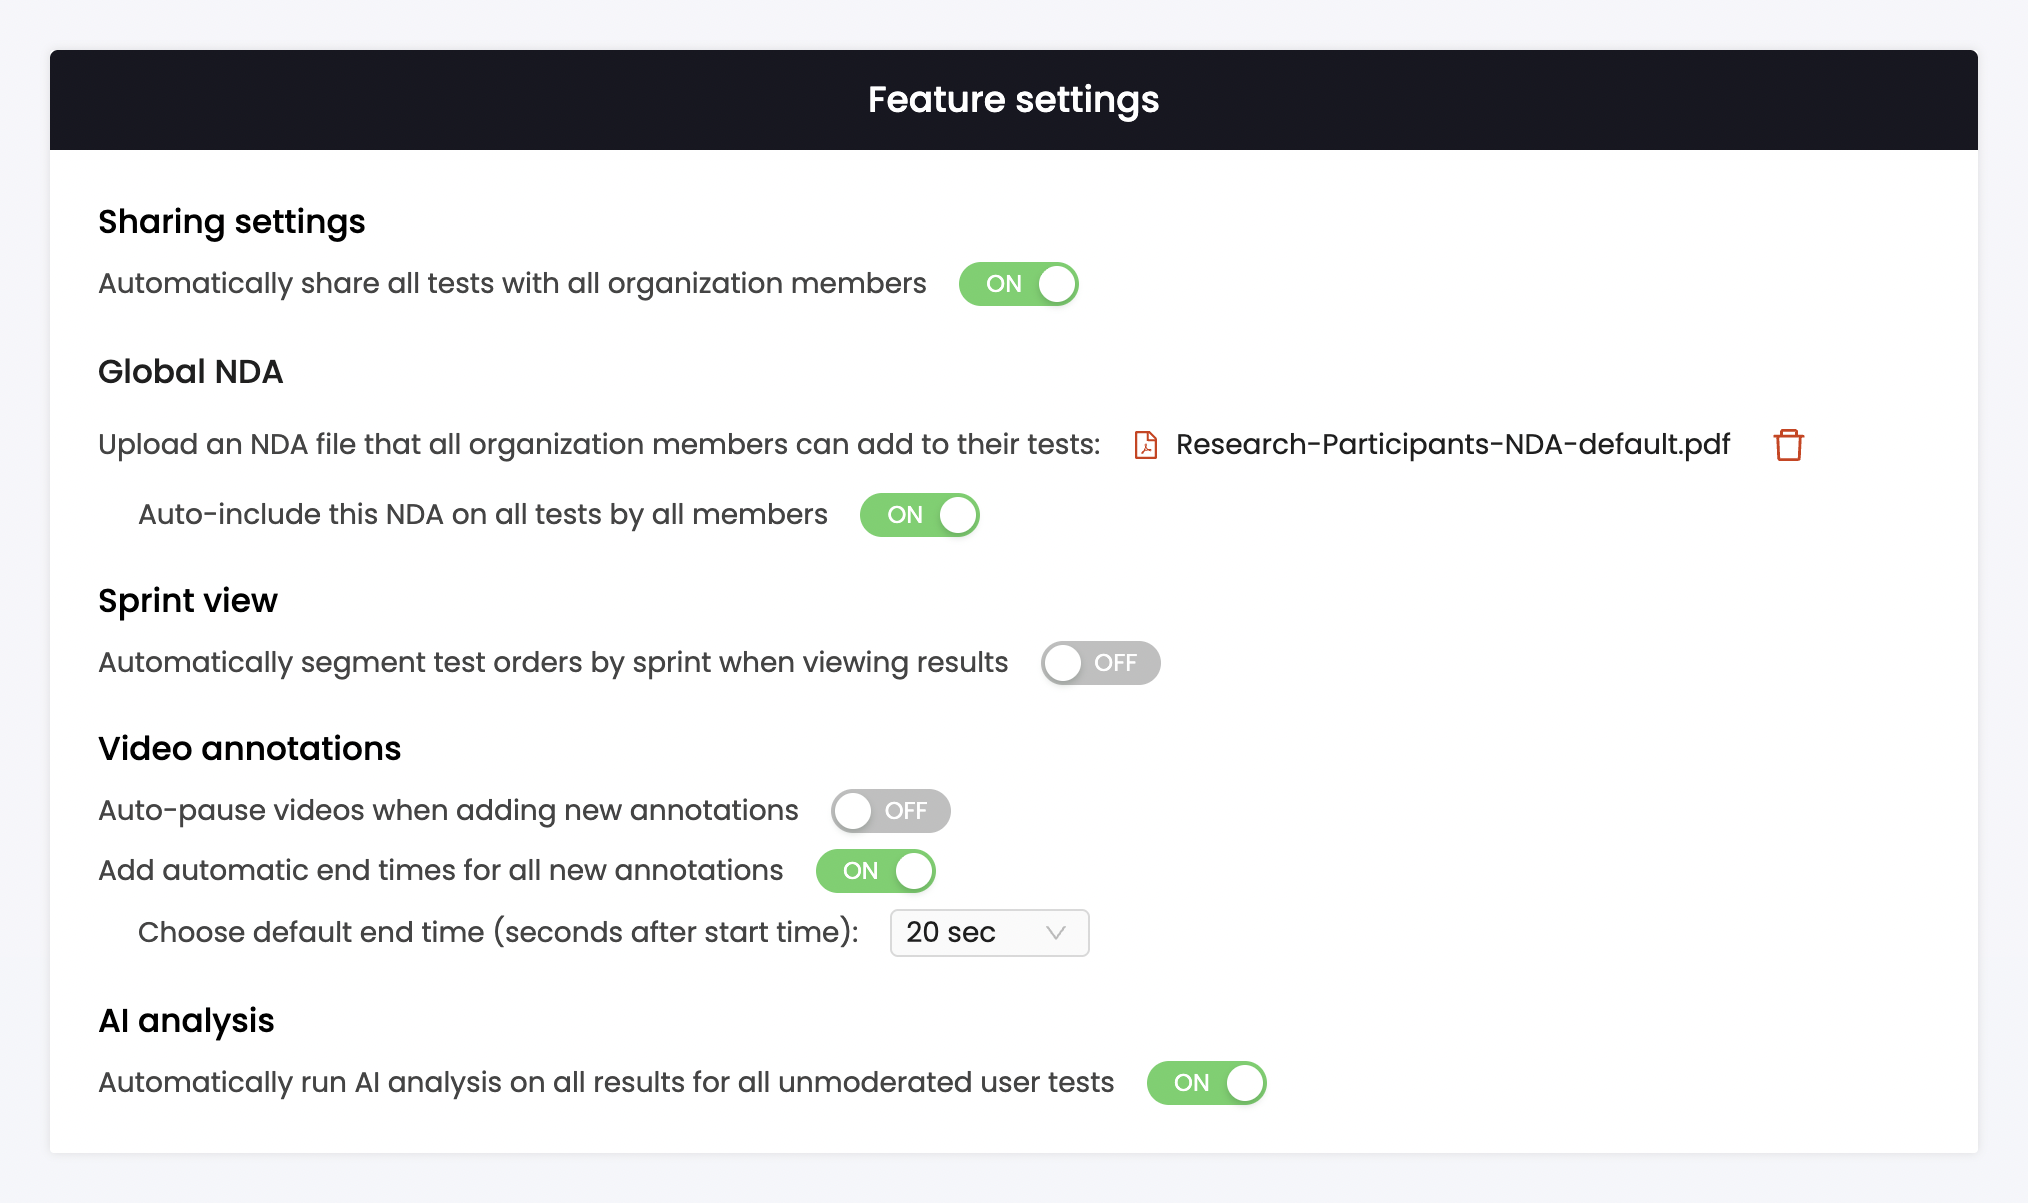2028x1203 pixels.
Task: Enable auto-pause videos when adding annotations
Action: 890,811
